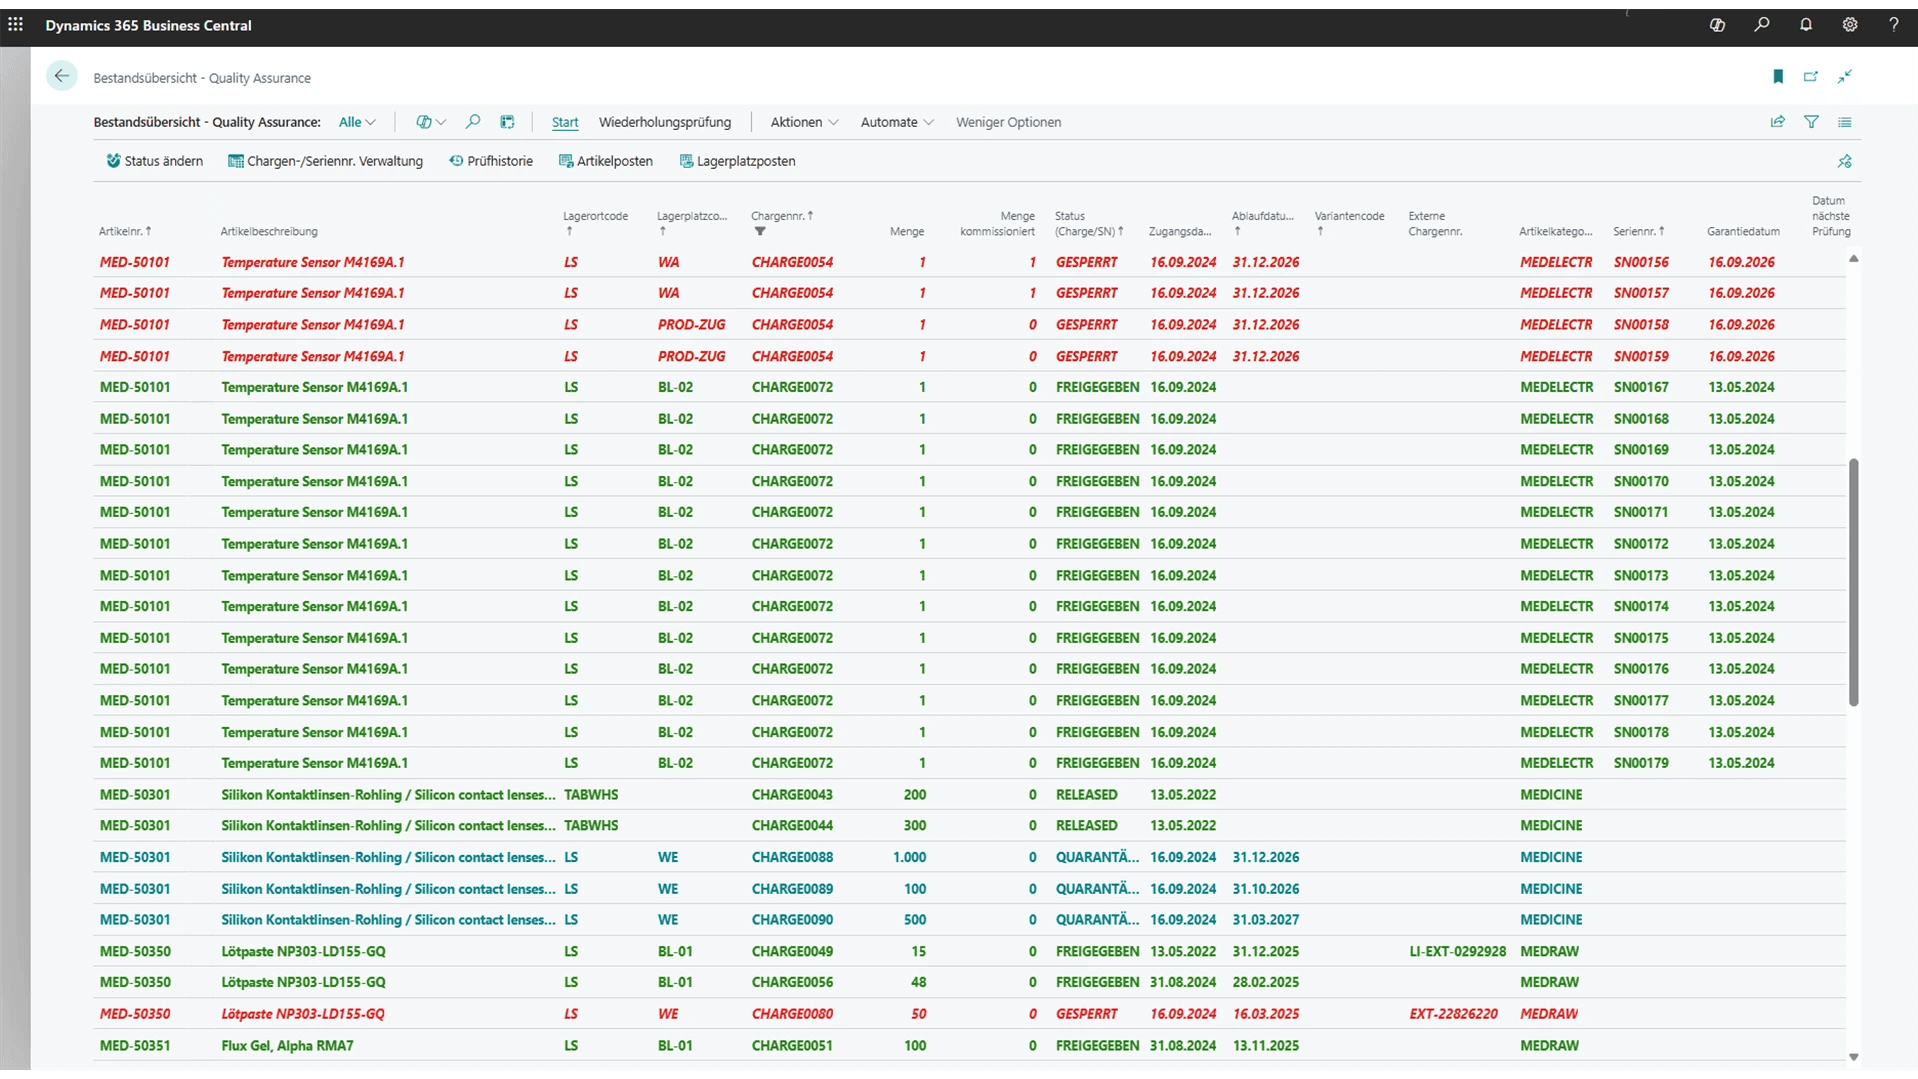This screenshot has width=1918, height=1079.
Task: Click PROD-ZUG bin in SN00158 row
Action: click(691, 325)
